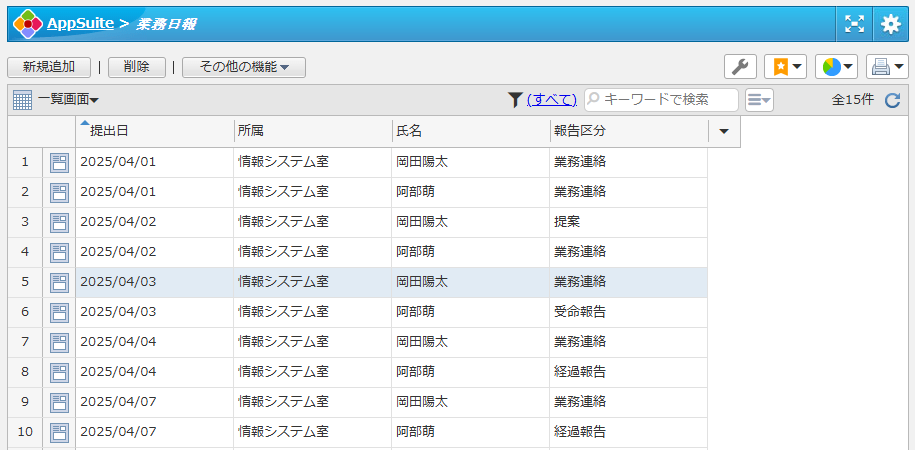Expand the column options arrow in header
This screenshot has height=450, width=915.
point(724,131)
